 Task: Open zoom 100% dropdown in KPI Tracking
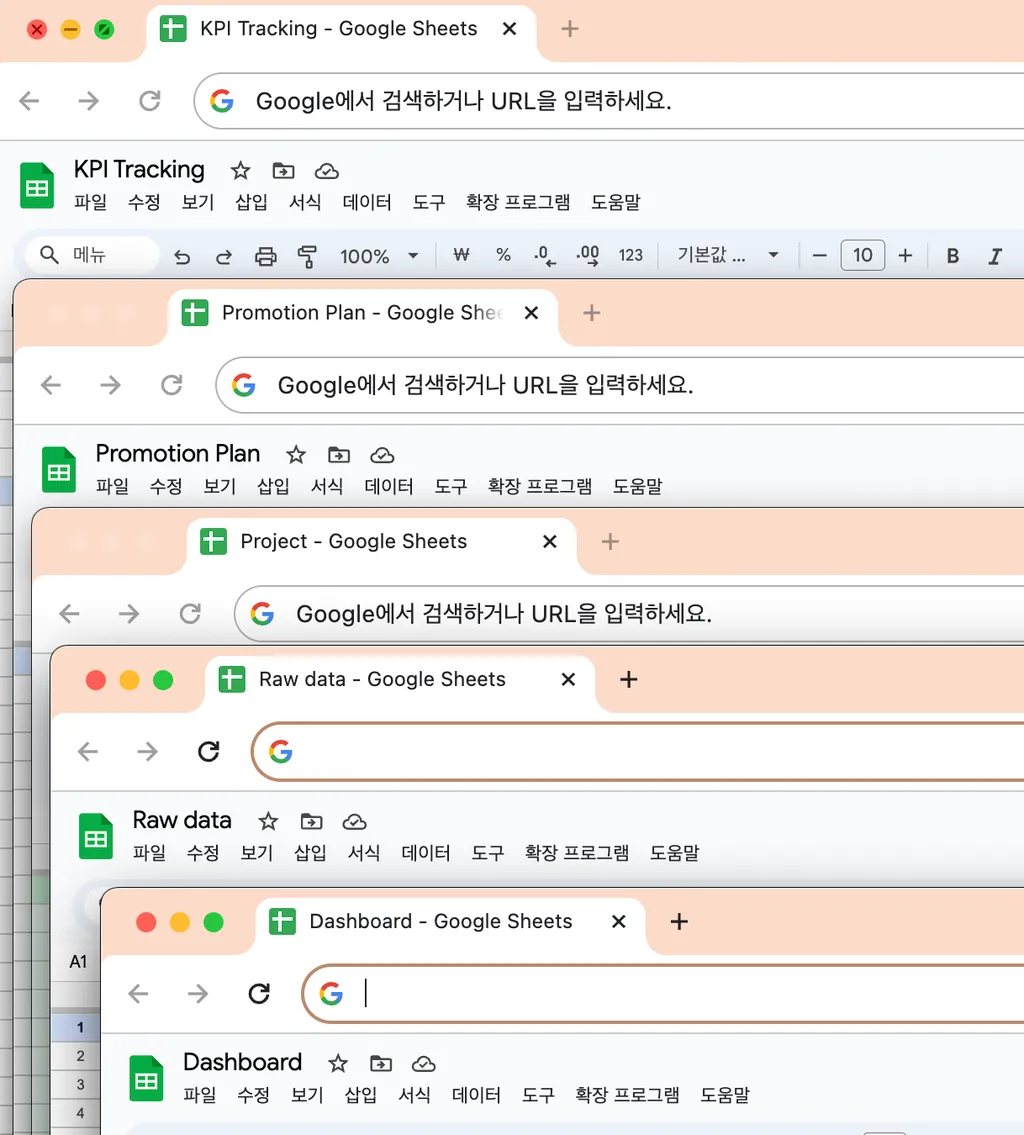pos(379,256)
